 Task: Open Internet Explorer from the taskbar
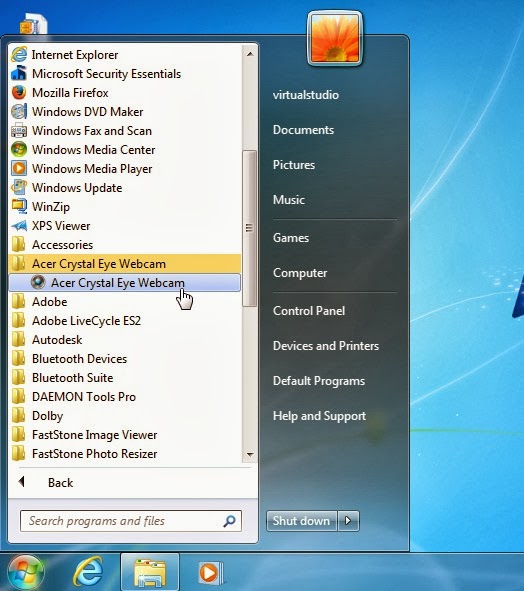tap(88, 572)
